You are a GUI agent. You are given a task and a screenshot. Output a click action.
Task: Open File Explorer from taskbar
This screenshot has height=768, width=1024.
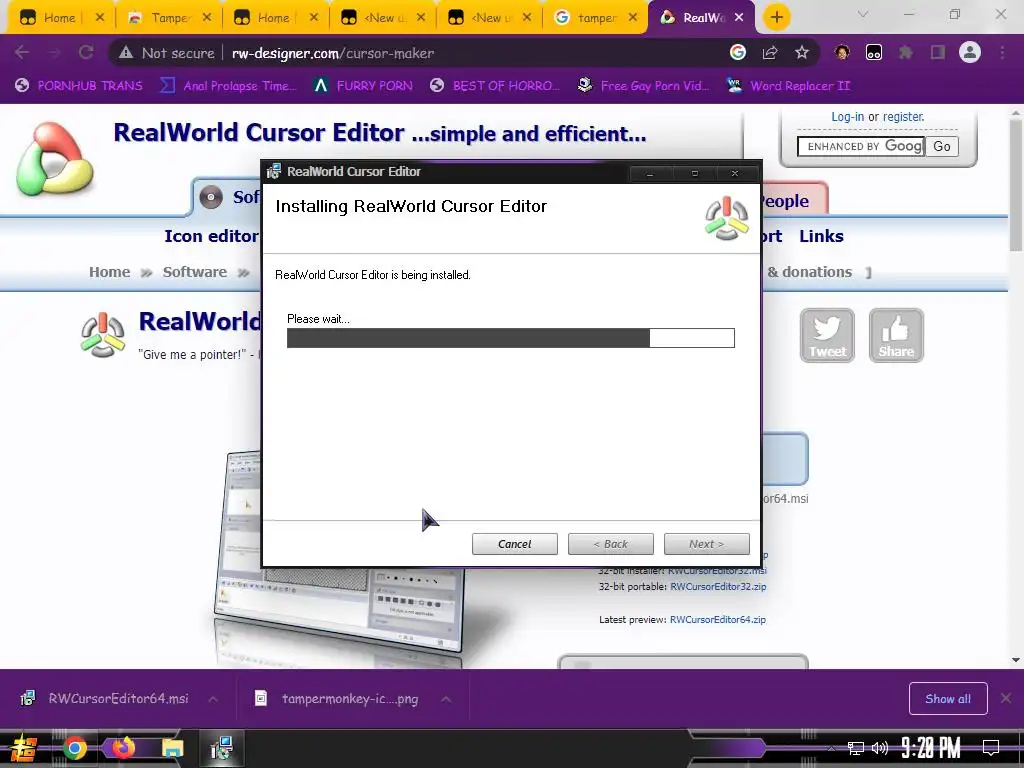pyautogui.click(x=172, y=748)
